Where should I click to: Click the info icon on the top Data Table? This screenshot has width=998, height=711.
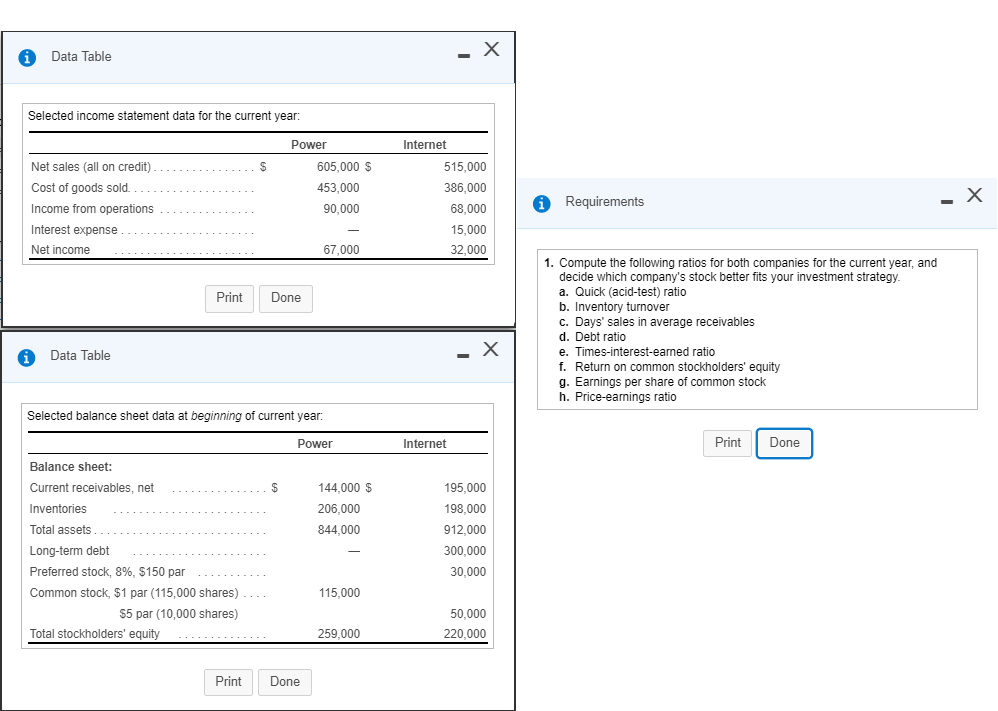[26, 57]
